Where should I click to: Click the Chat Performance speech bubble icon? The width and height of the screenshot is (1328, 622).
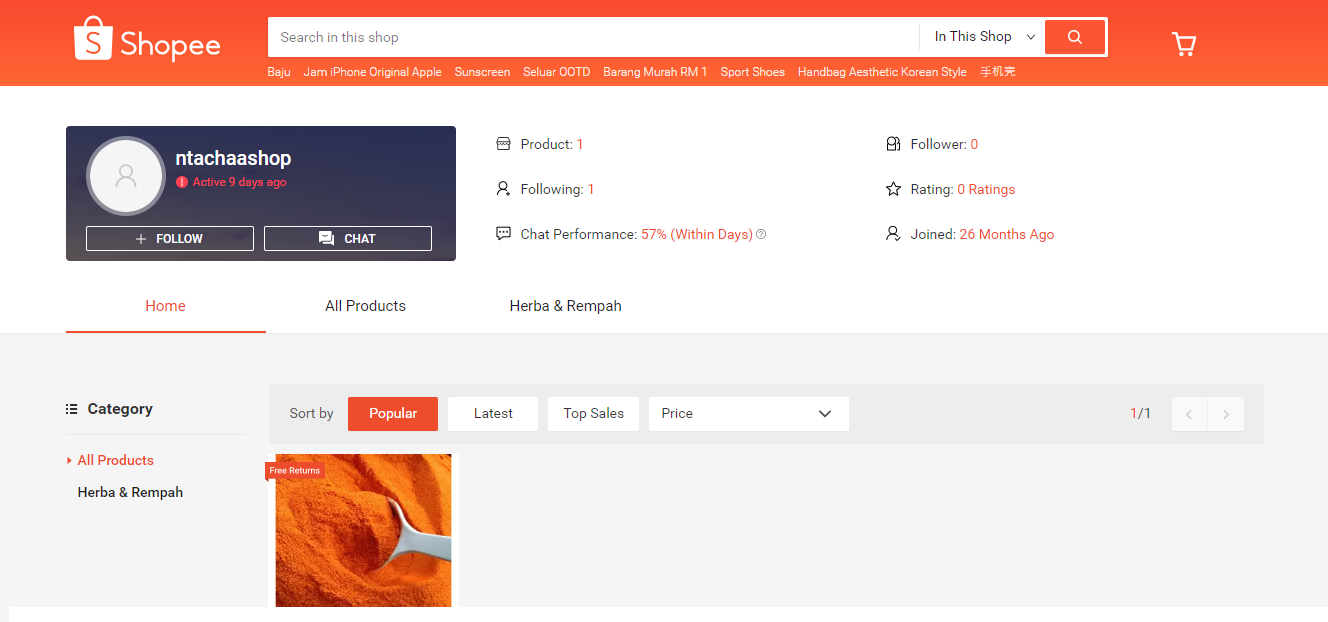504,234
